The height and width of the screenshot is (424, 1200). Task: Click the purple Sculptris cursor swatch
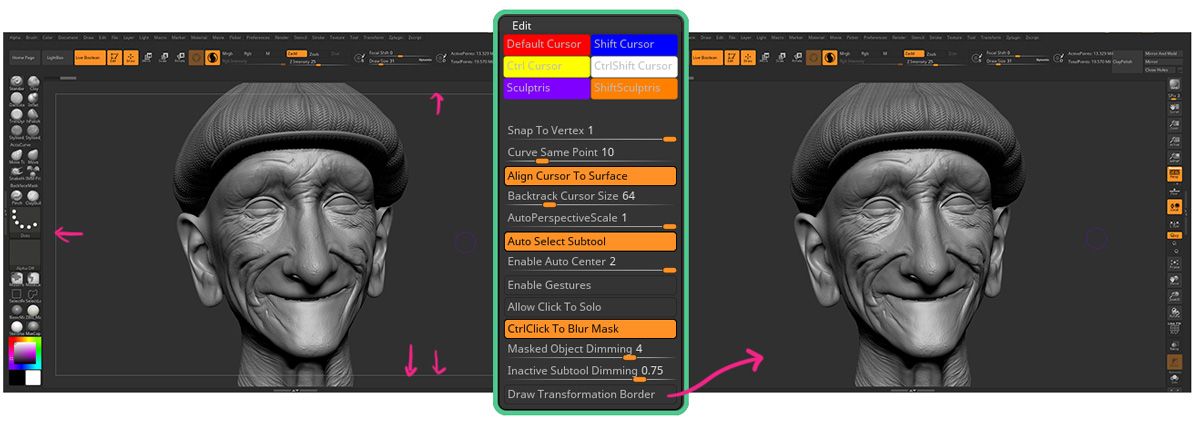pyautogui.click(x=547, y=88)
